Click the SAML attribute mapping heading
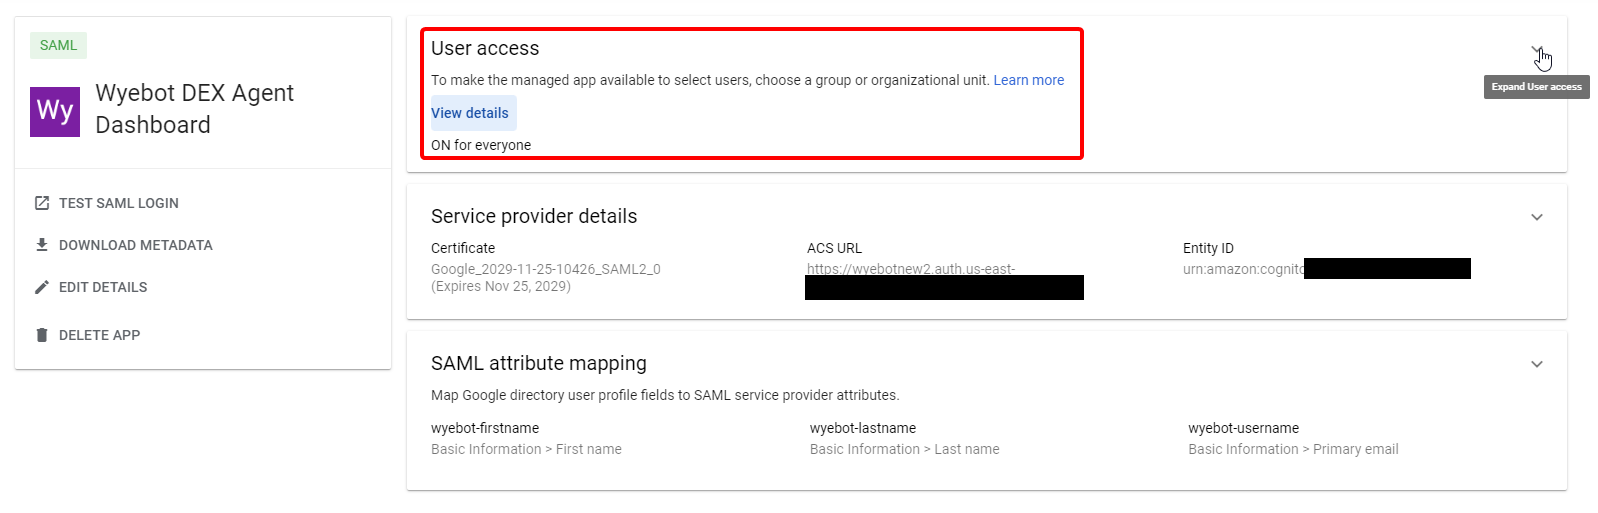The width and height of the screenshot is (1598, 513). [x=539, y=363]
